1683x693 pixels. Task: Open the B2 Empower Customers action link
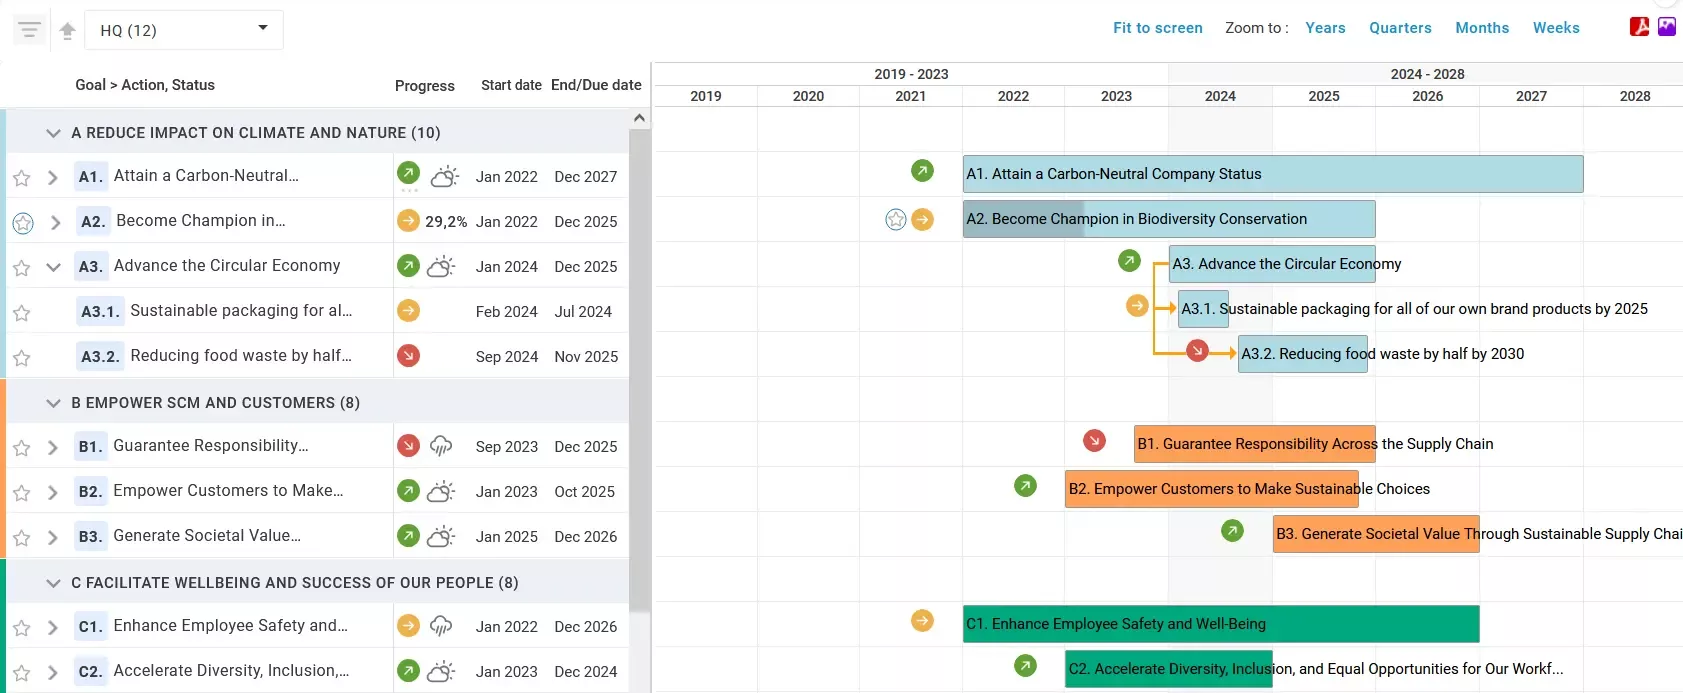pos(228,491)
